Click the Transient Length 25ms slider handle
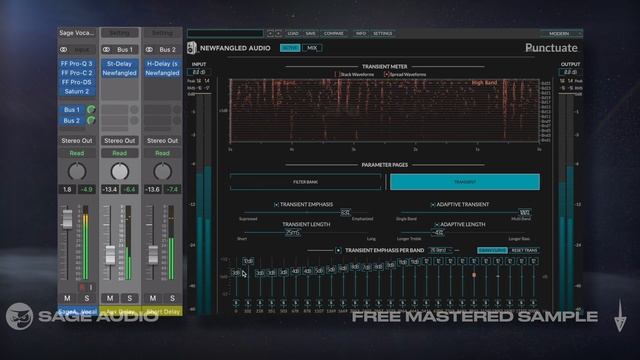Viewport: 640px width, 360px height. pyautogui.click(x=293, y=233)
